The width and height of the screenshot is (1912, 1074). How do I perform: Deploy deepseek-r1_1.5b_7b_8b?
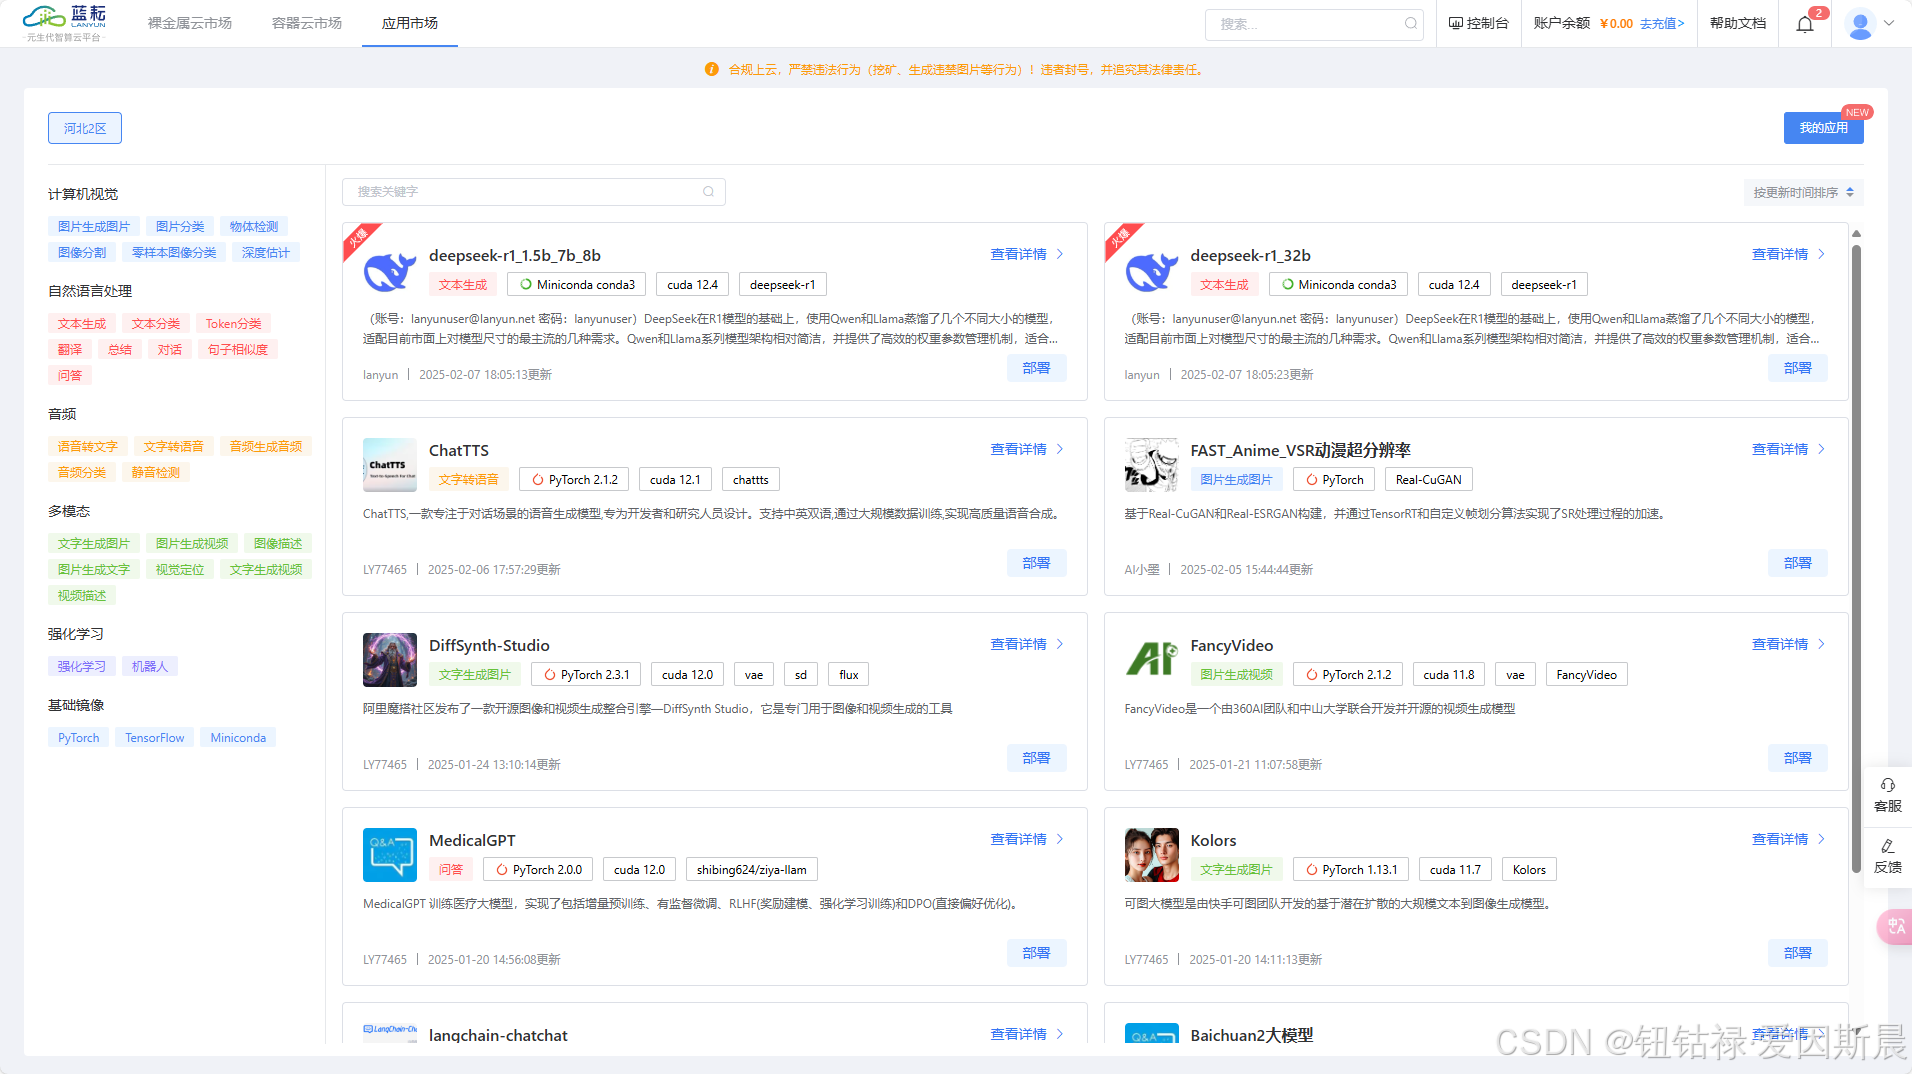[x=1037, y=368]
